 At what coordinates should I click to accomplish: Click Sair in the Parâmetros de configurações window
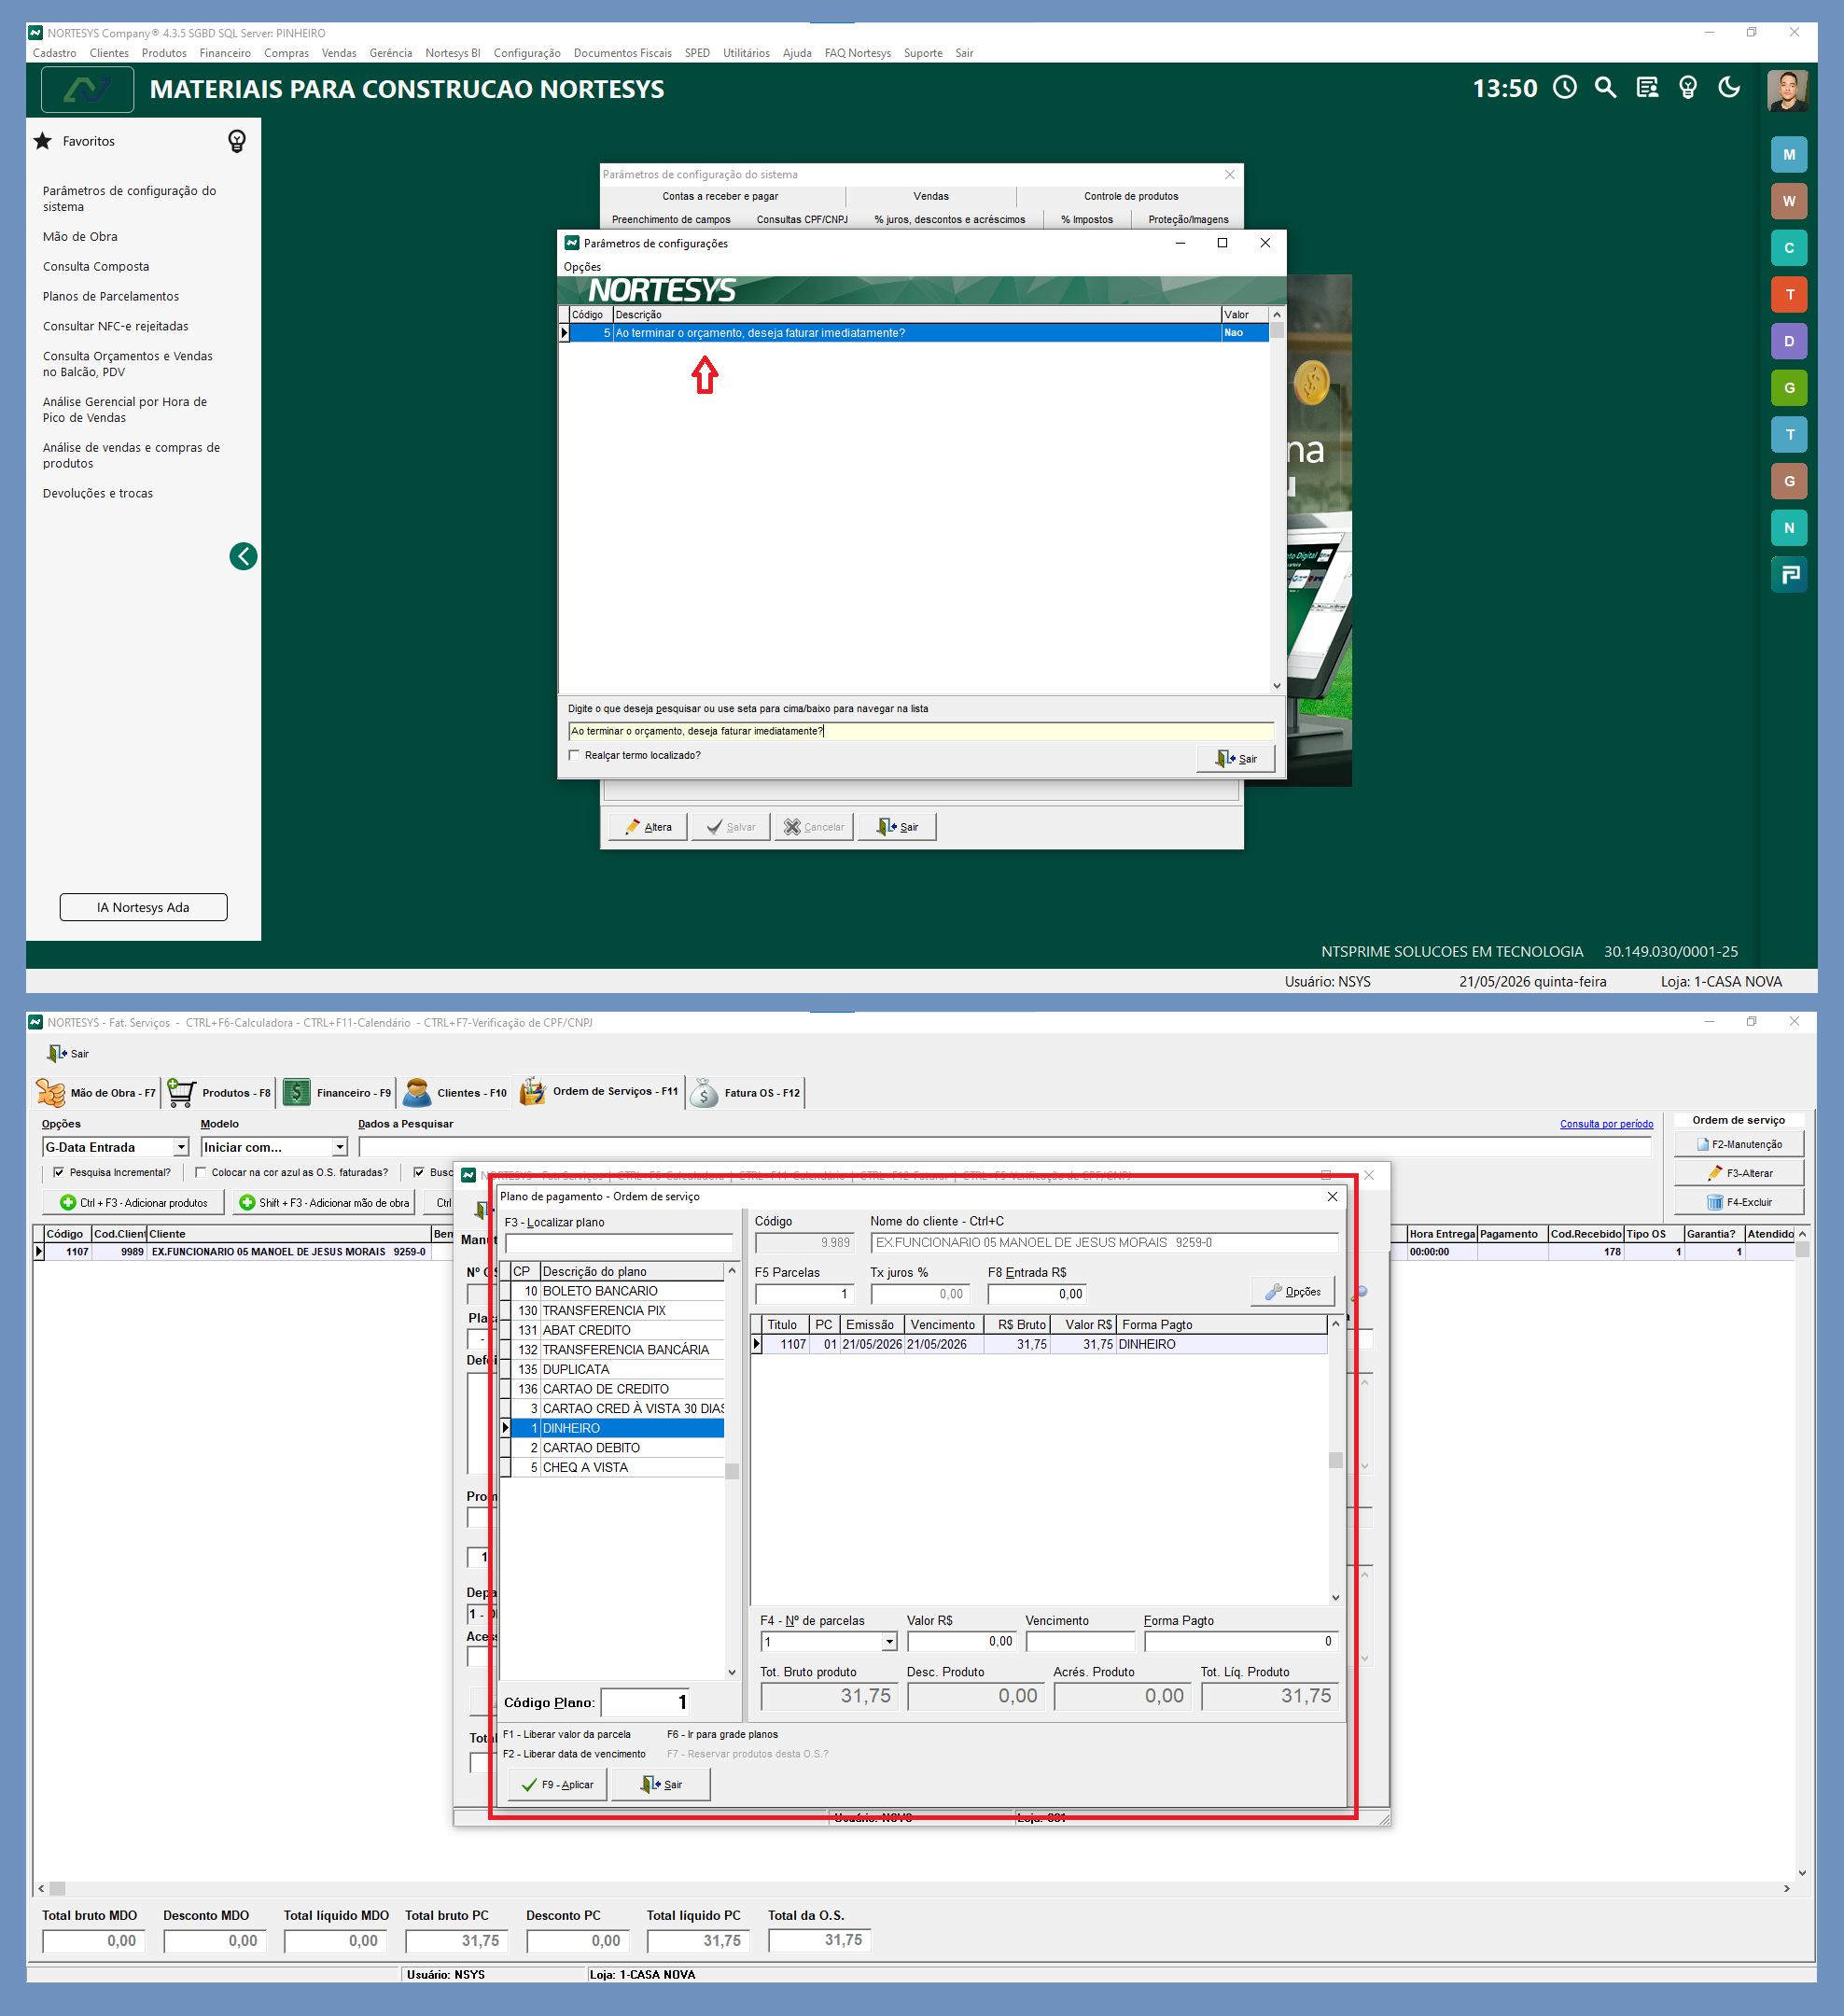[x=1236, y=759]
